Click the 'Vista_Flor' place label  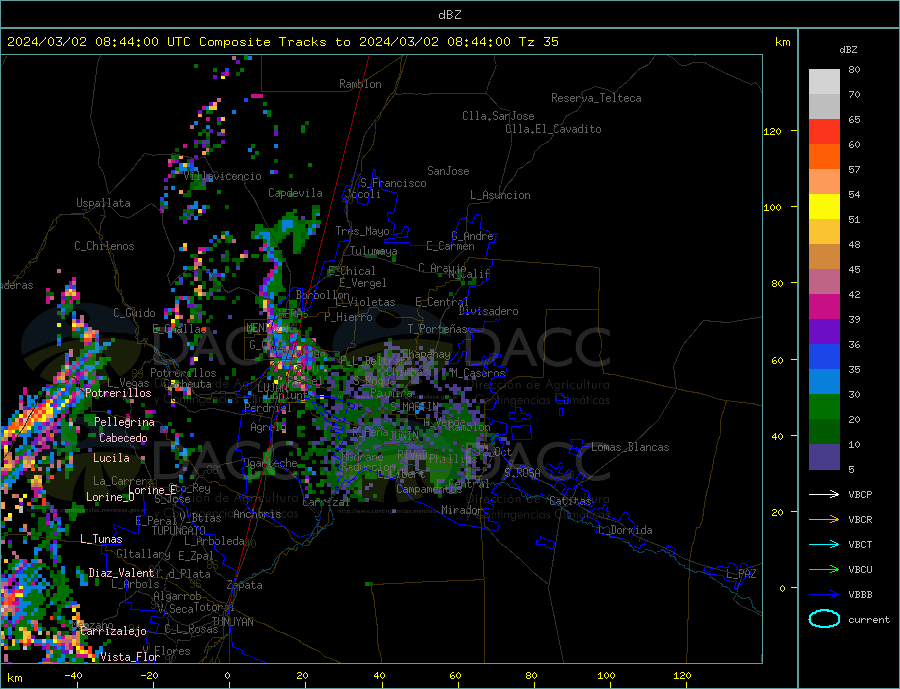point(129,657)
